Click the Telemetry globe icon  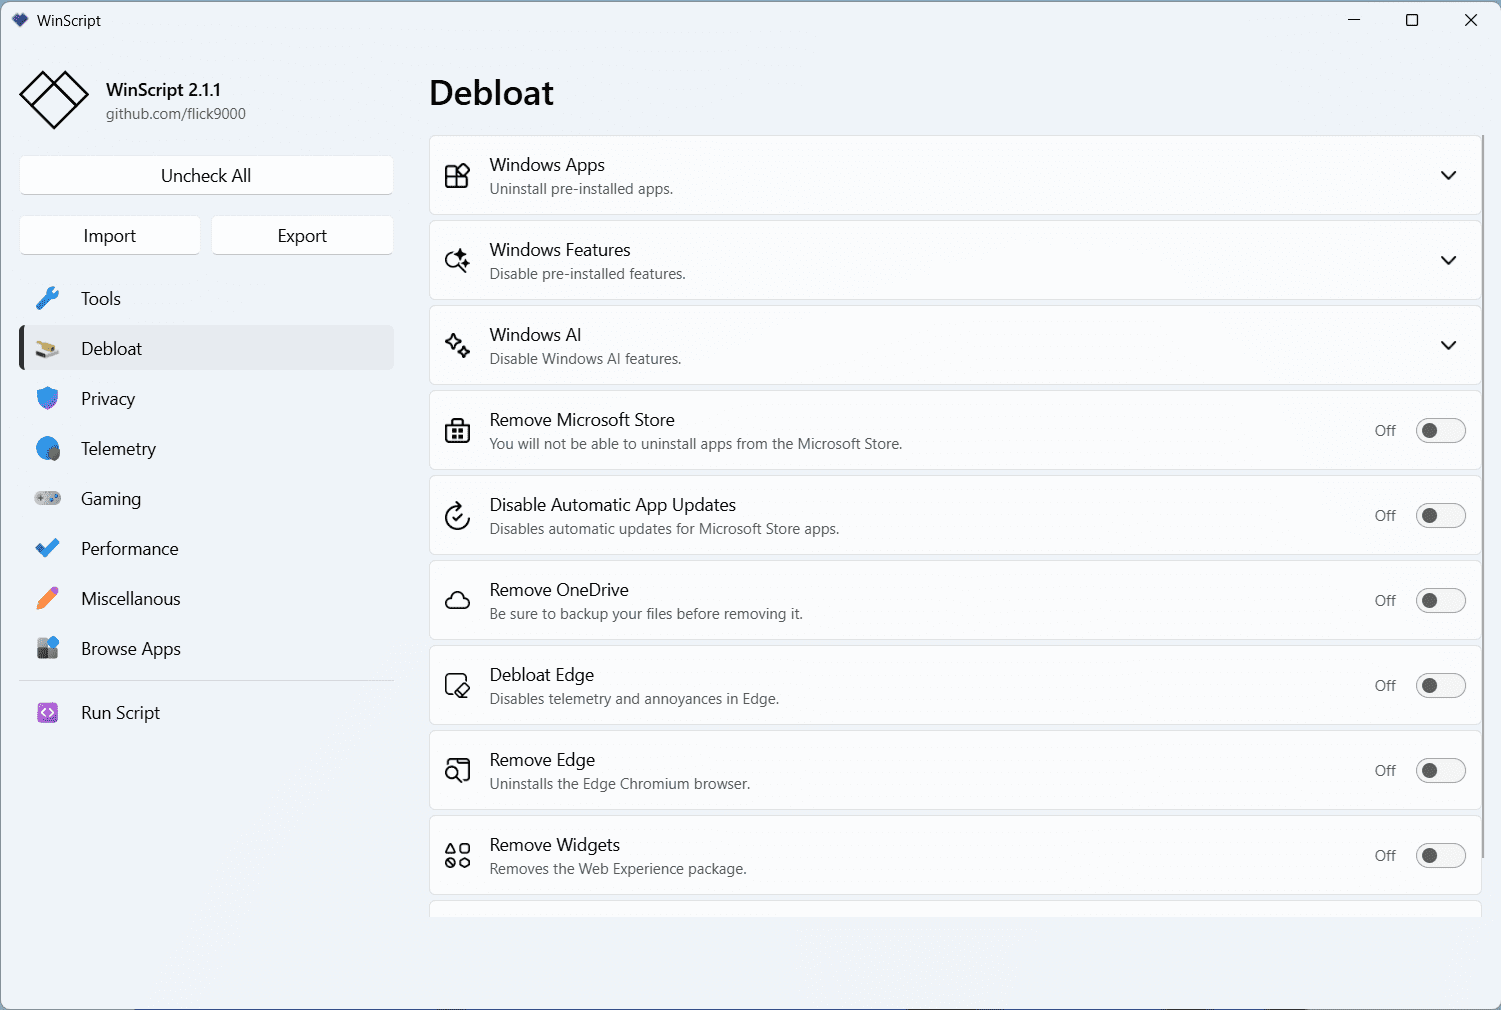pos(47,449)
